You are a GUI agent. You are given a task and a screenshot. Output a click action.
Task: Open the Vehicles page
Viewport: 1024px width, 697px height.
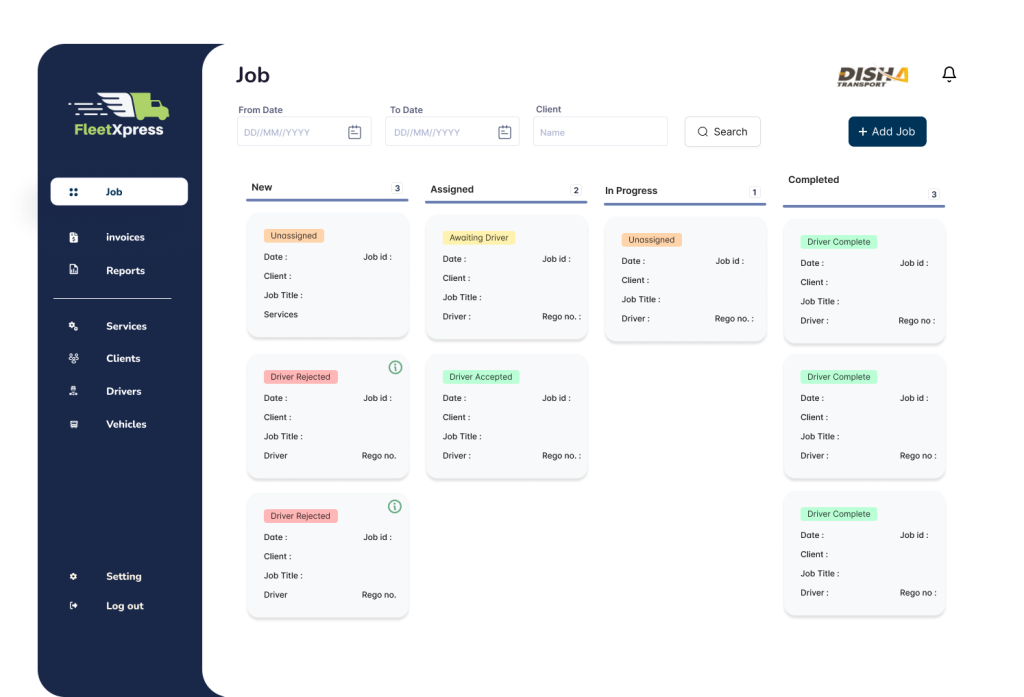click(x=125, y=425)
